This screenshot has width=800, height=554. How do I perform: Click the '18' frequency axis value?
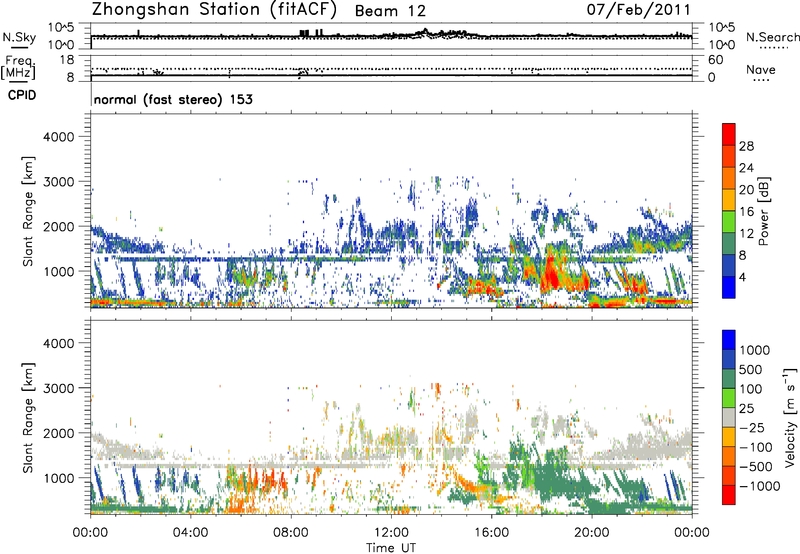(67, 60)
